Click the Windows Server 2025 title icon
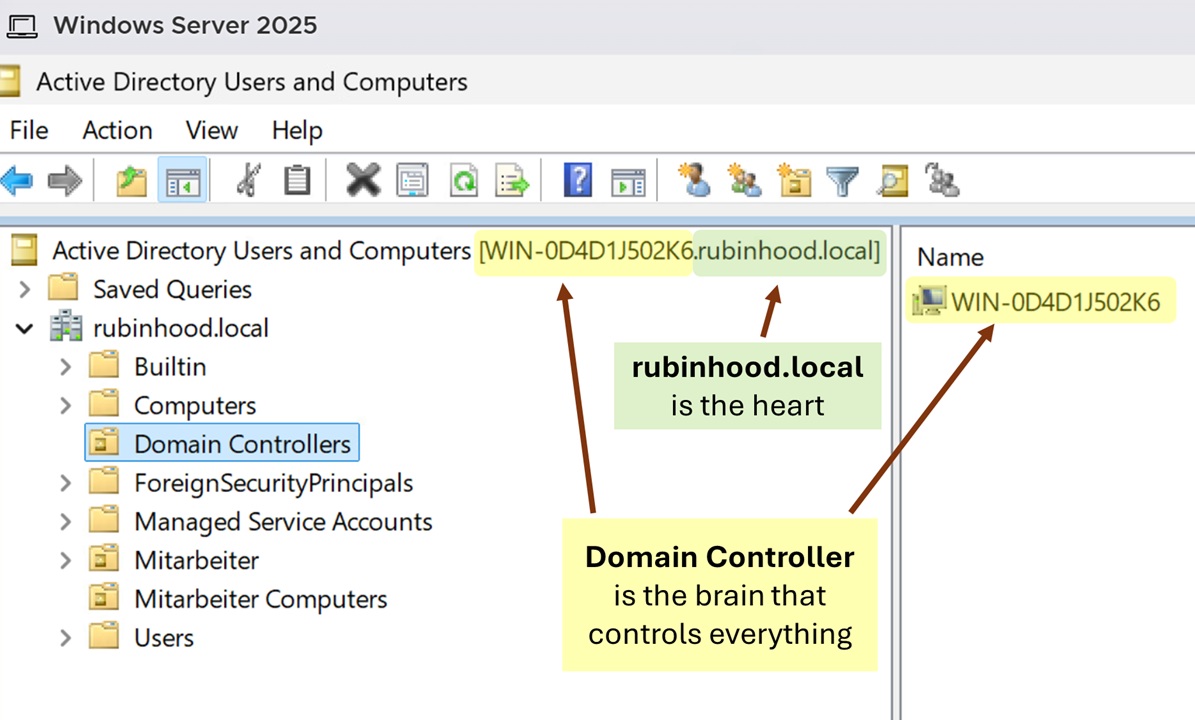The width and height of the screenshot is (1195, 720). [21, 26]
